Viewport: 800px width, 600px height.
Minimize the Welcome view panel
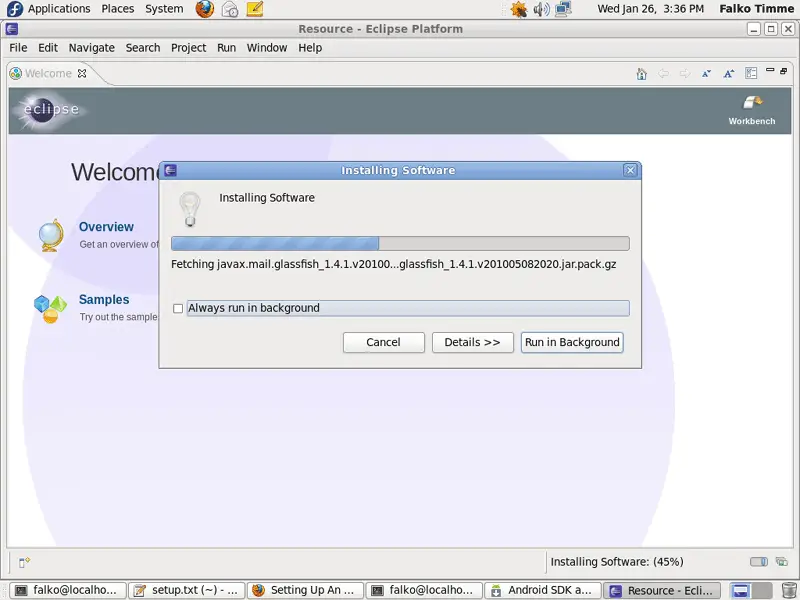[x=770, y=70]
